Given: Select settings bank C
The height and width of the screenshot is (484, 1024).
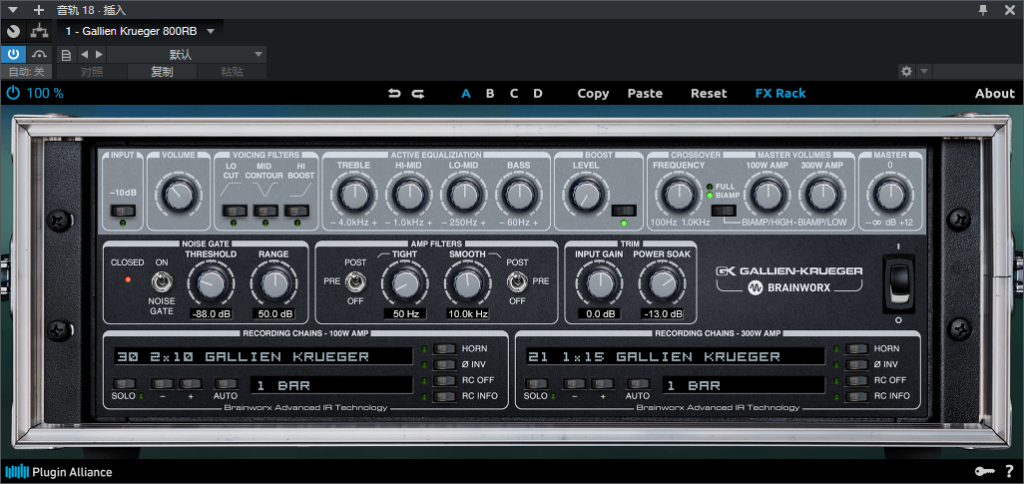Looking at the screenshot, I should point(514,93).
